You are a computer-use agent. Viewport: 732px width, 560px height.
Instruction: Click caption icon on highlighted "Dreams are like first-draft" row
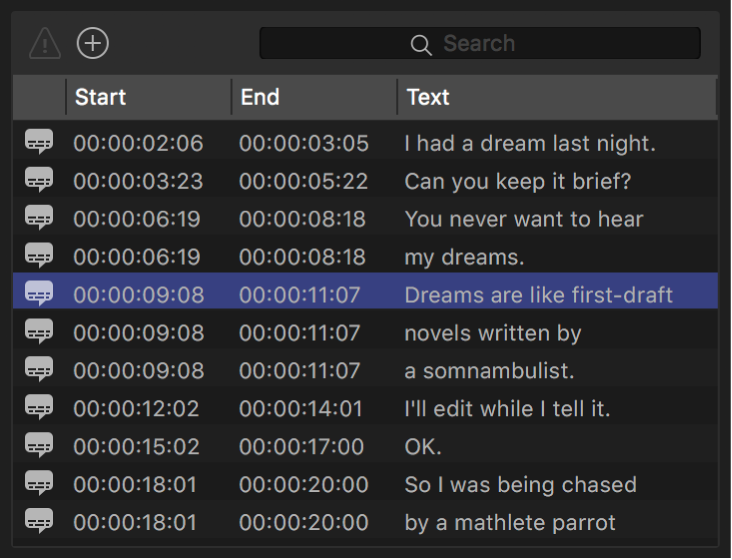click(39, 294)
